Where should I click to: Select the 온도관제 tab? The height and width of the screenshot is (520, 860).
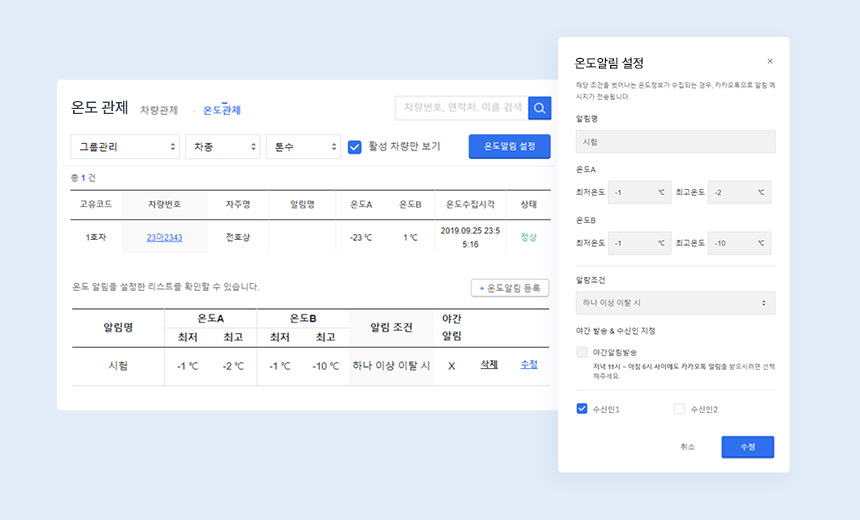click(221, 110)
